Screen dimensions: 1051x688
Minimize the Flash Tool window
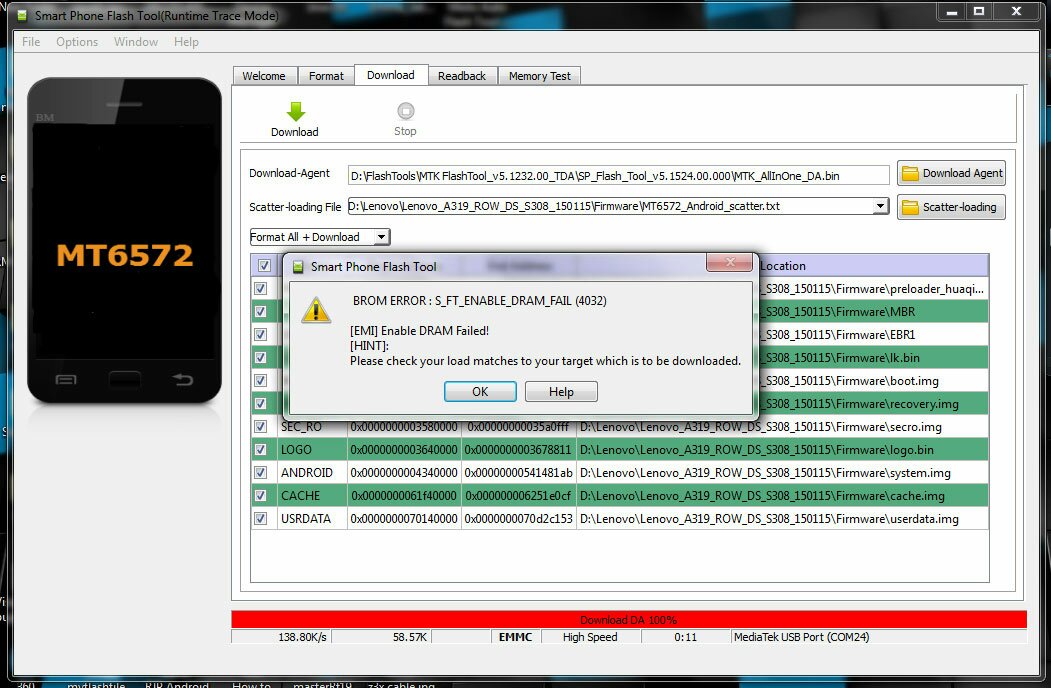tap(952, 11)
